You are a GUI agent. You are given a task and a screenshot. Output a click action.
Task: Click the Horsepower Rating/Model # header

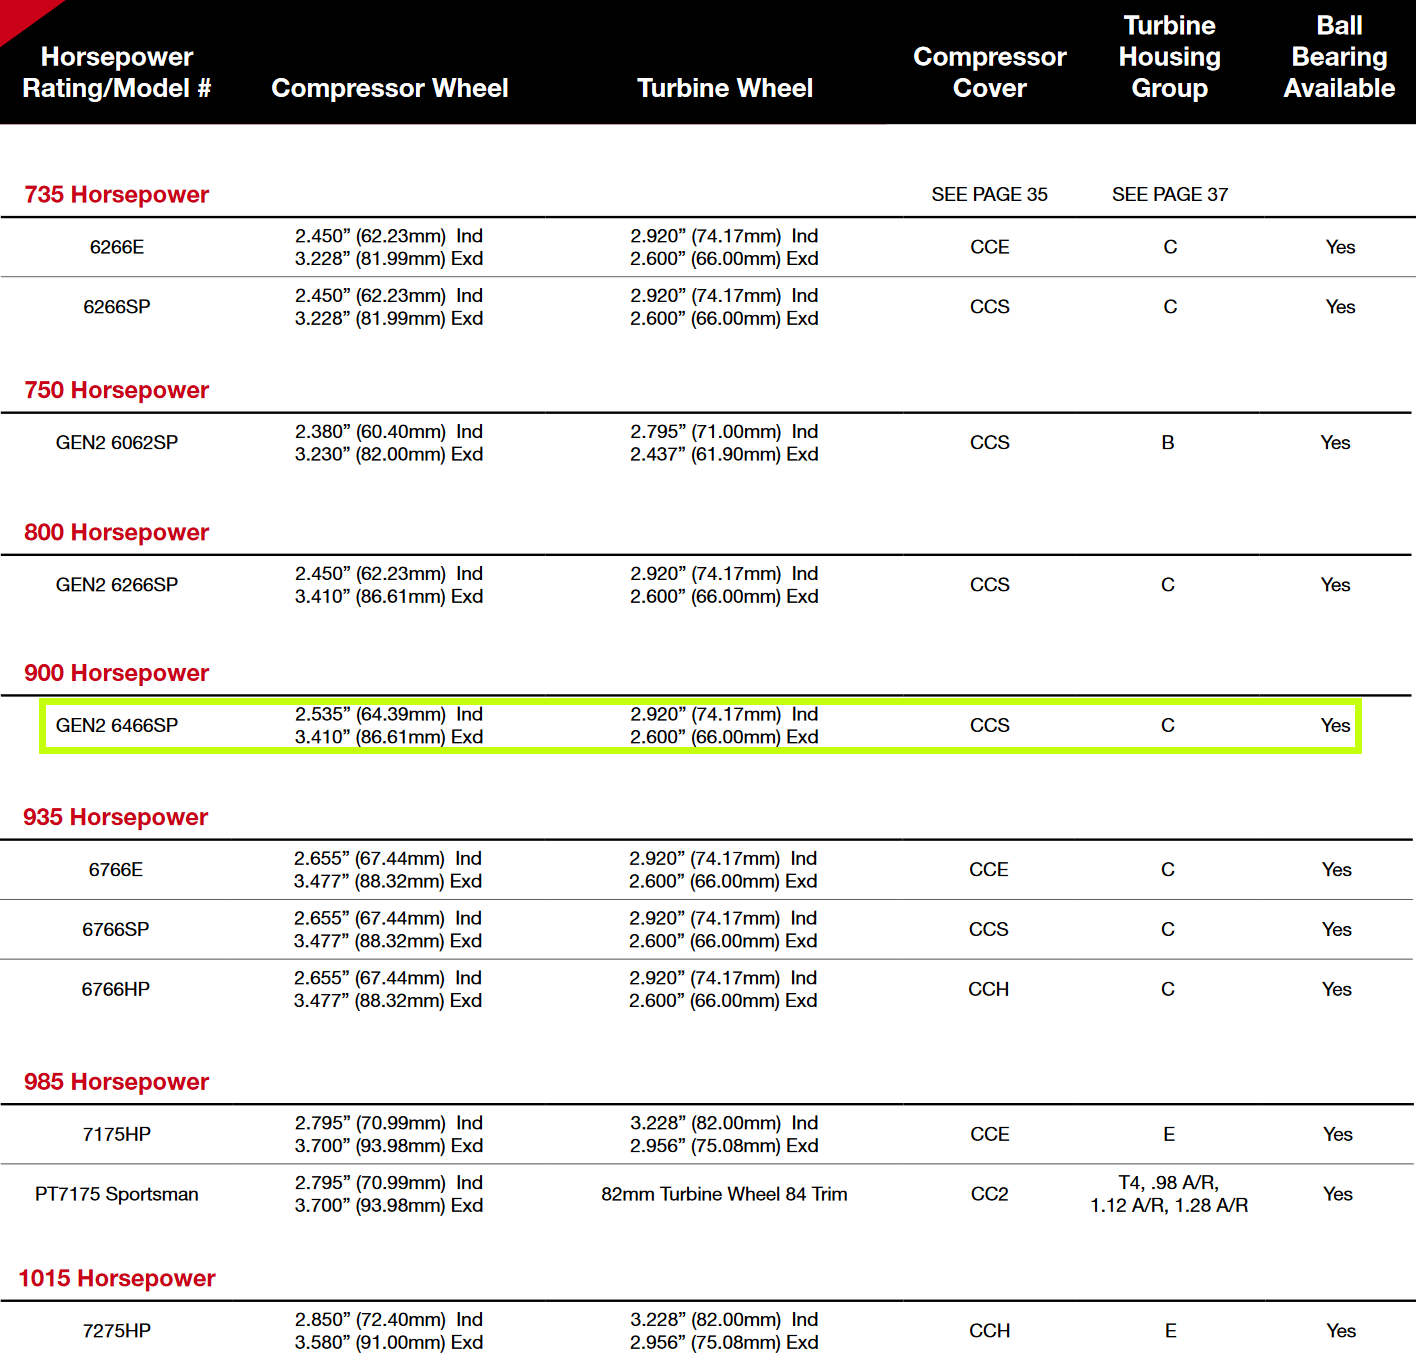[117, 72]
